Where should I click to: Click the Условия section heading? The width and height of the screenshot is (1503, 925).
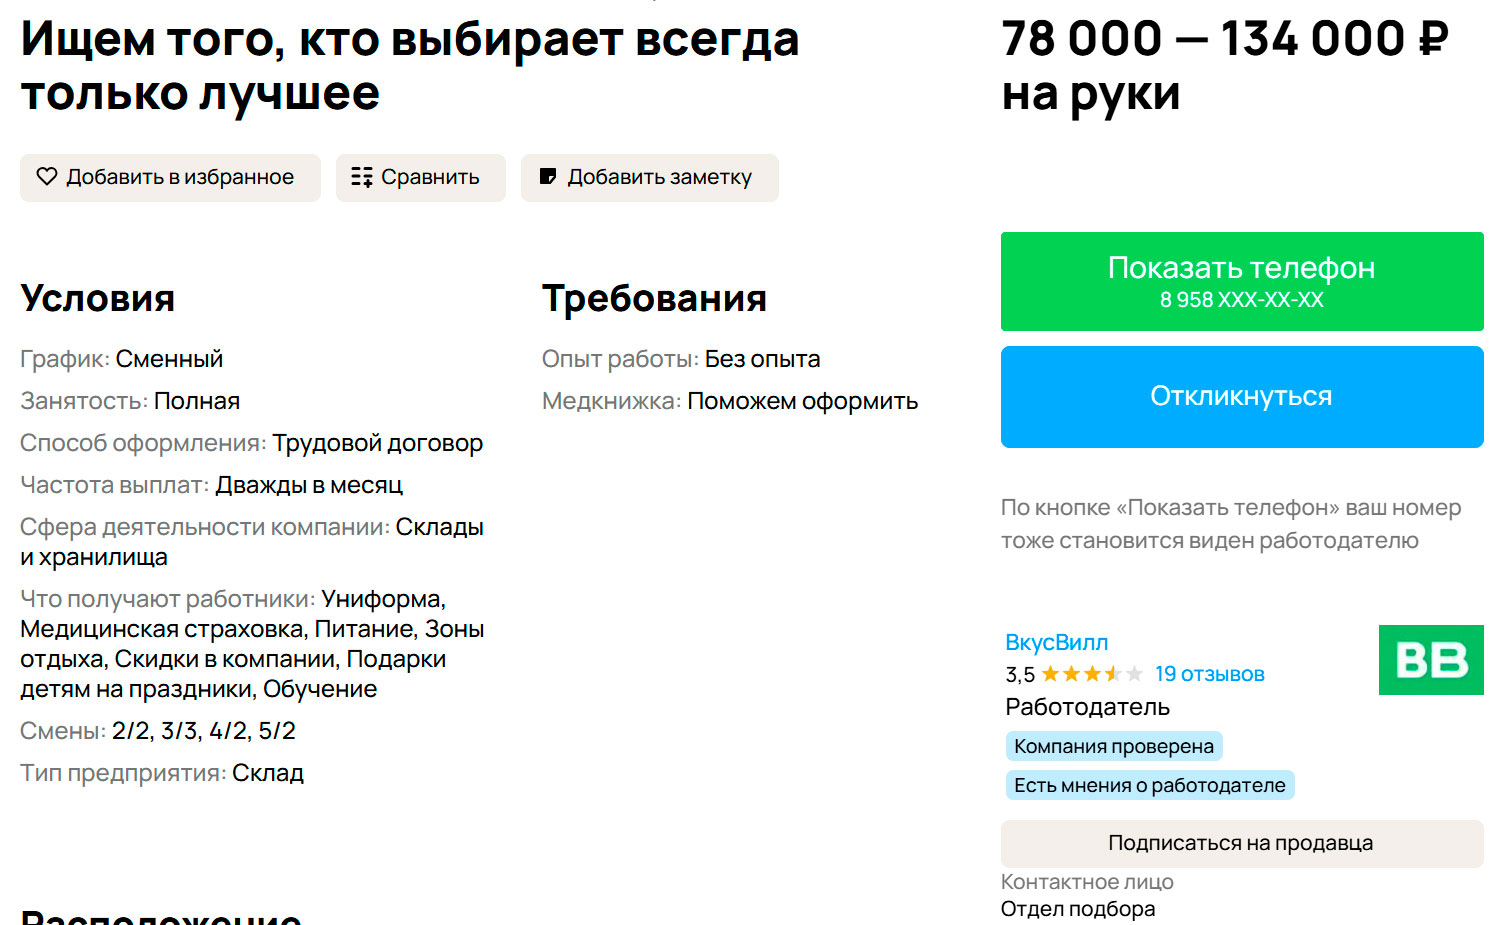[x=98, y=298]
